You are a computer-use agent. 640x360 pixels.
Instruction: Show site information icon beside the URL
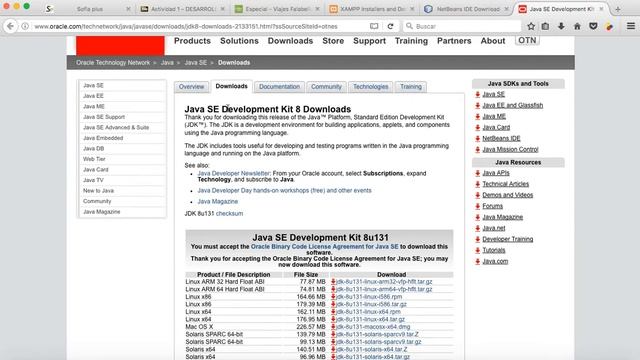coord(25,26)
